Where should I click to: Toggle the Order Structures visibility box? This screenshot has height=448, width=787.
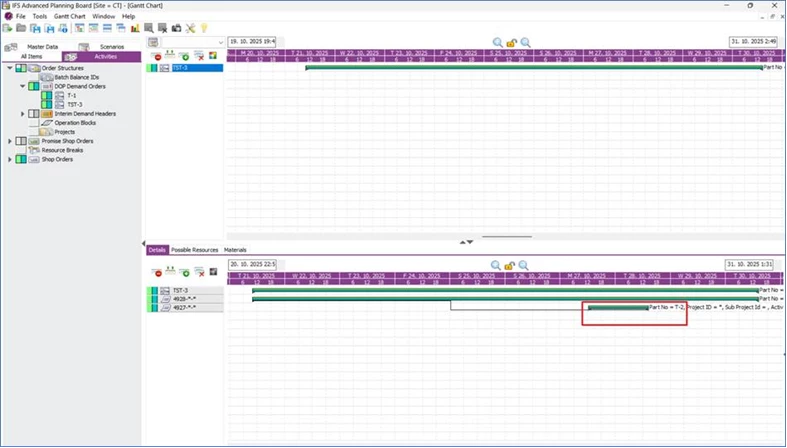21,68
